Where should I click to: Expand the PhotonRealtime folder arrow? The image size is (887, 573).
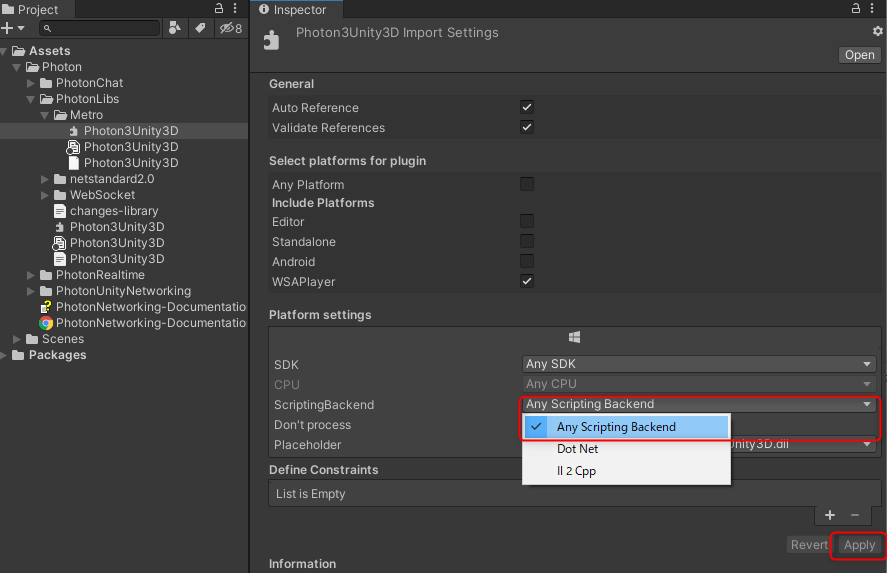point(31,275)
